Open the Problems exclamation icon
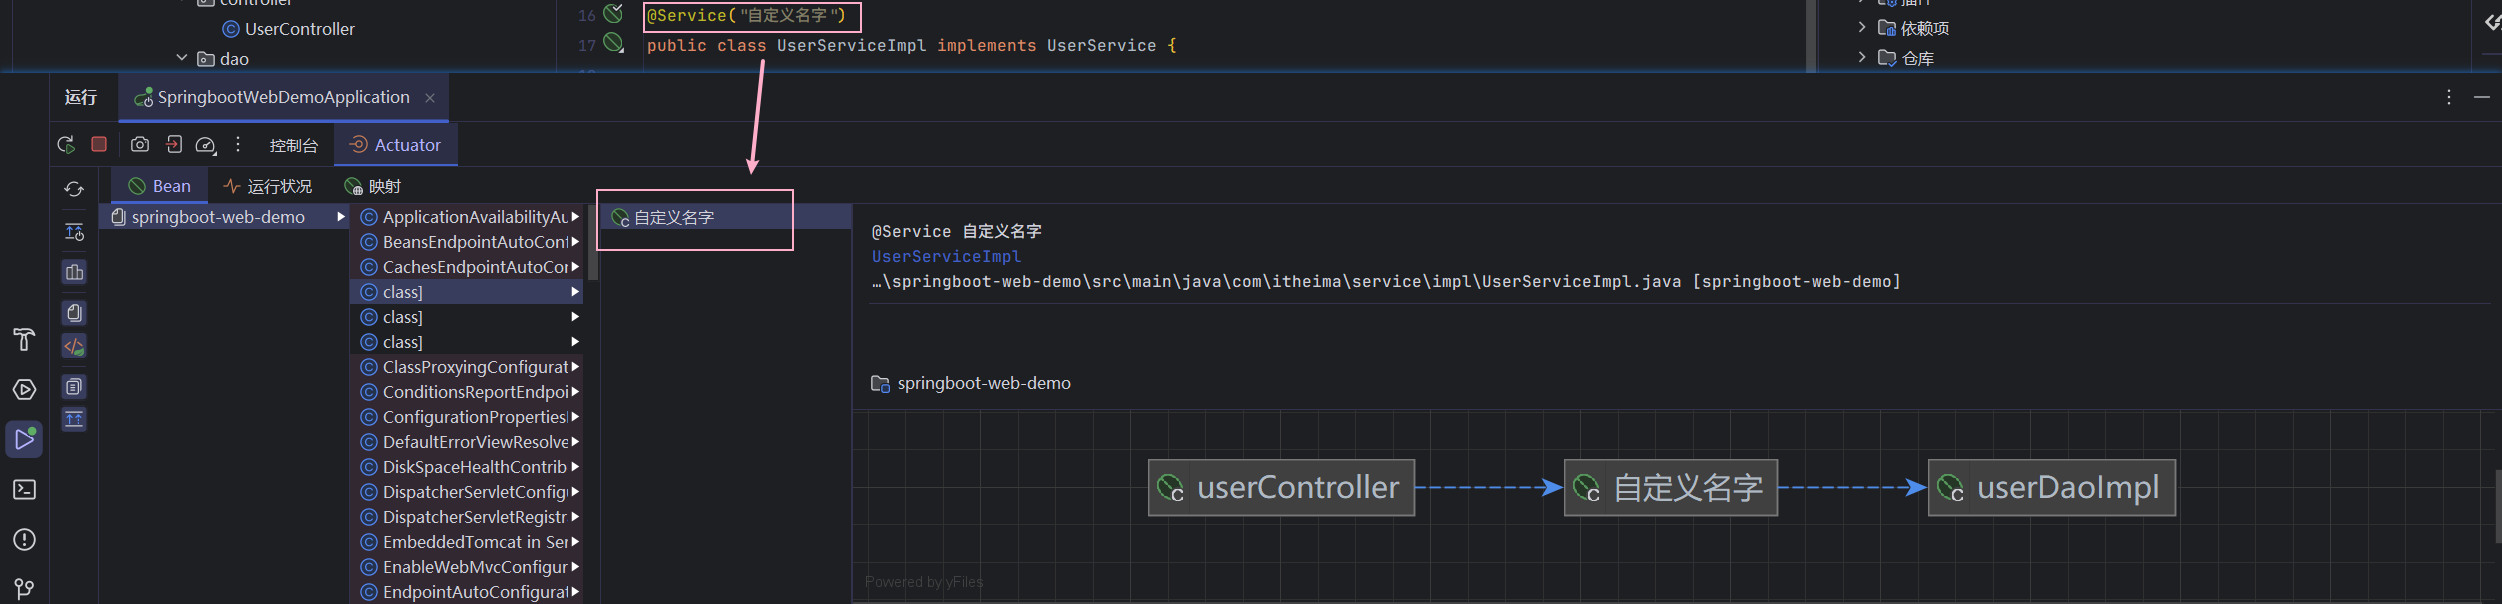 (x=24, y=540)
